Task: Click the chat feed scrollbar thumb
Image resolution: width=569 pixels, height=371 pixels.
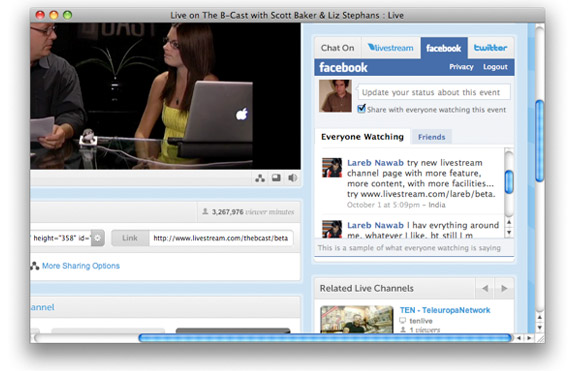Action: click(x=509, y=182)
